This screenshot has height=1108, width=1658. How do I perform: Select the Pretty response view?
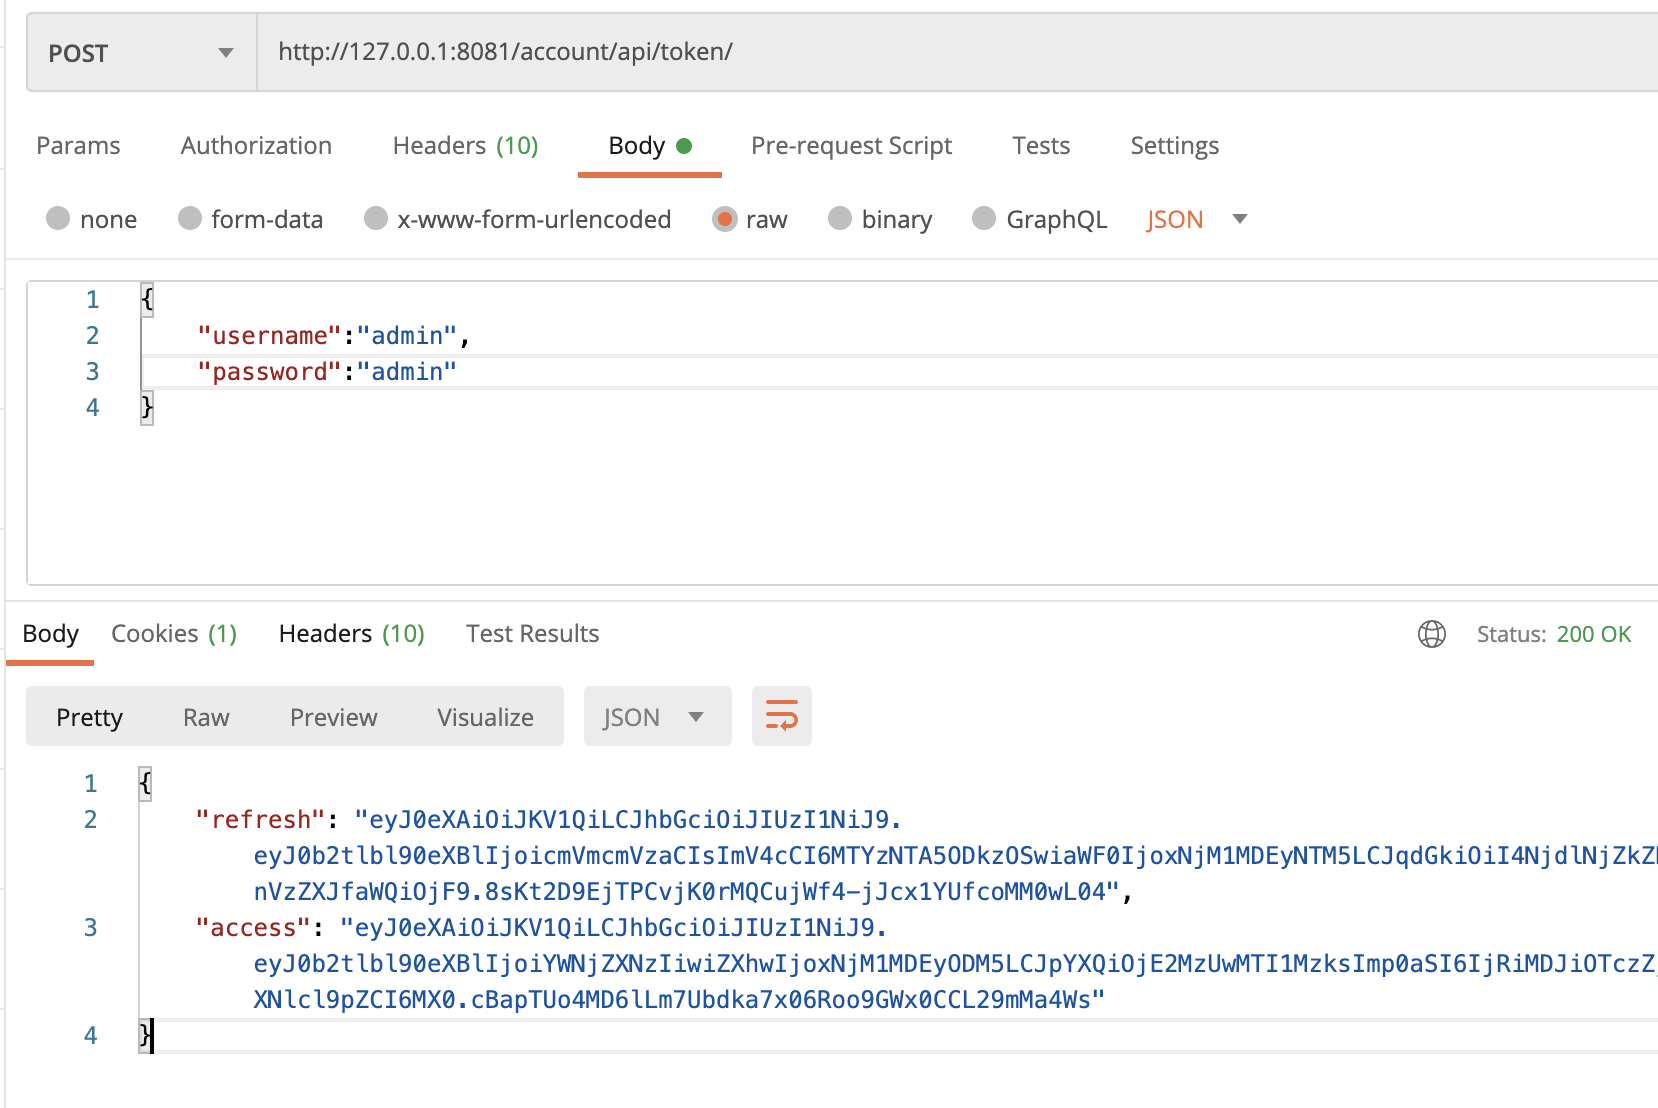89,717
